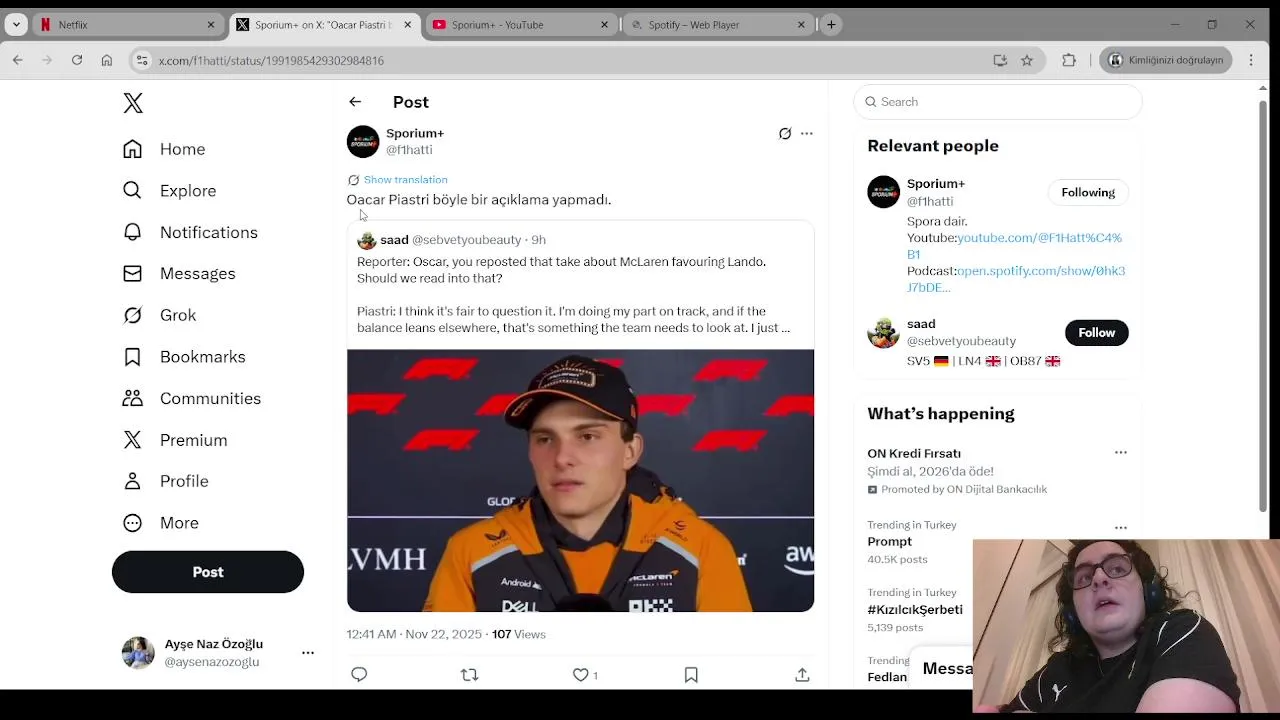Open the post's three-dot more menu
1280x720 pixels.
pyautogui.click(x=807, y=133)
